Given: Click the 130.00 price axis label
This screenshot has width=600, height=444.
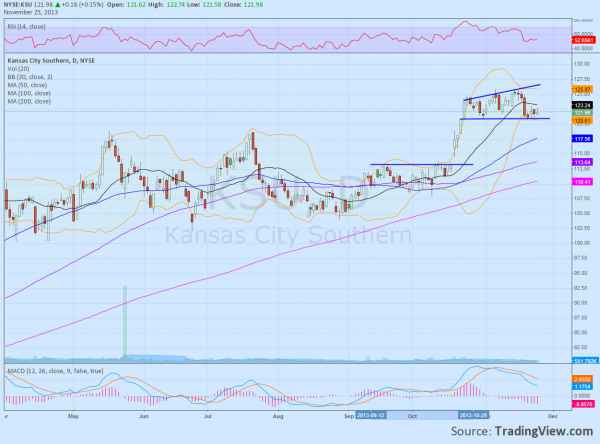Looking at the screenshot, I should click(582, 64).
